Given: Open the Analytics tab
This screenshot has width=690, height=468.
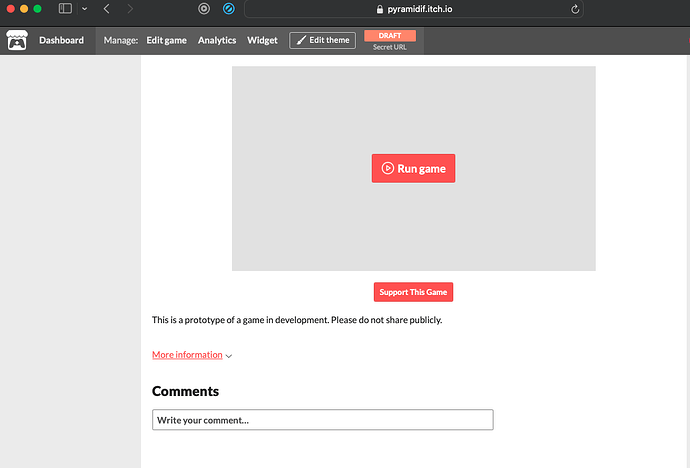Looking at the screenshot, I should pyautogui.click(x=217, y=40).
